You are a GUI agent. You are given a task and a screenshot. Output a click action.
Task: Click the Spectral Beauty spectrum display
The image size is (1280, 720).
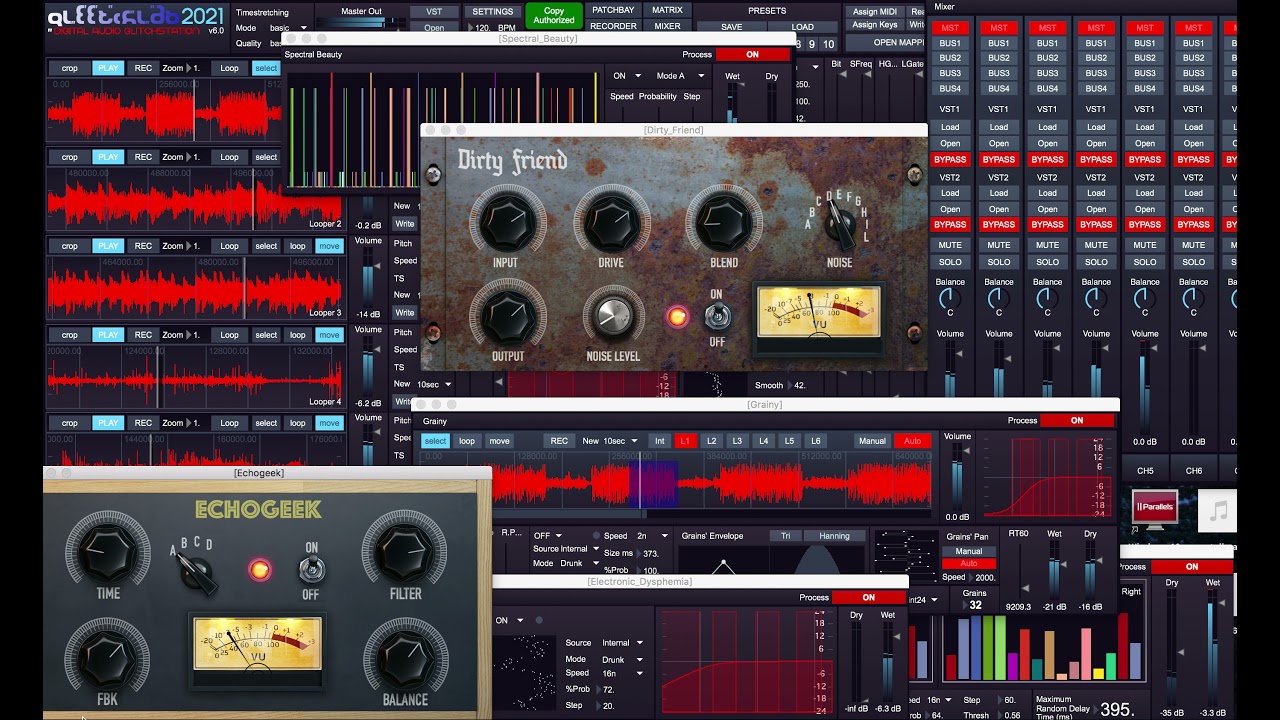pyautogui.click(x=441, y=128)
